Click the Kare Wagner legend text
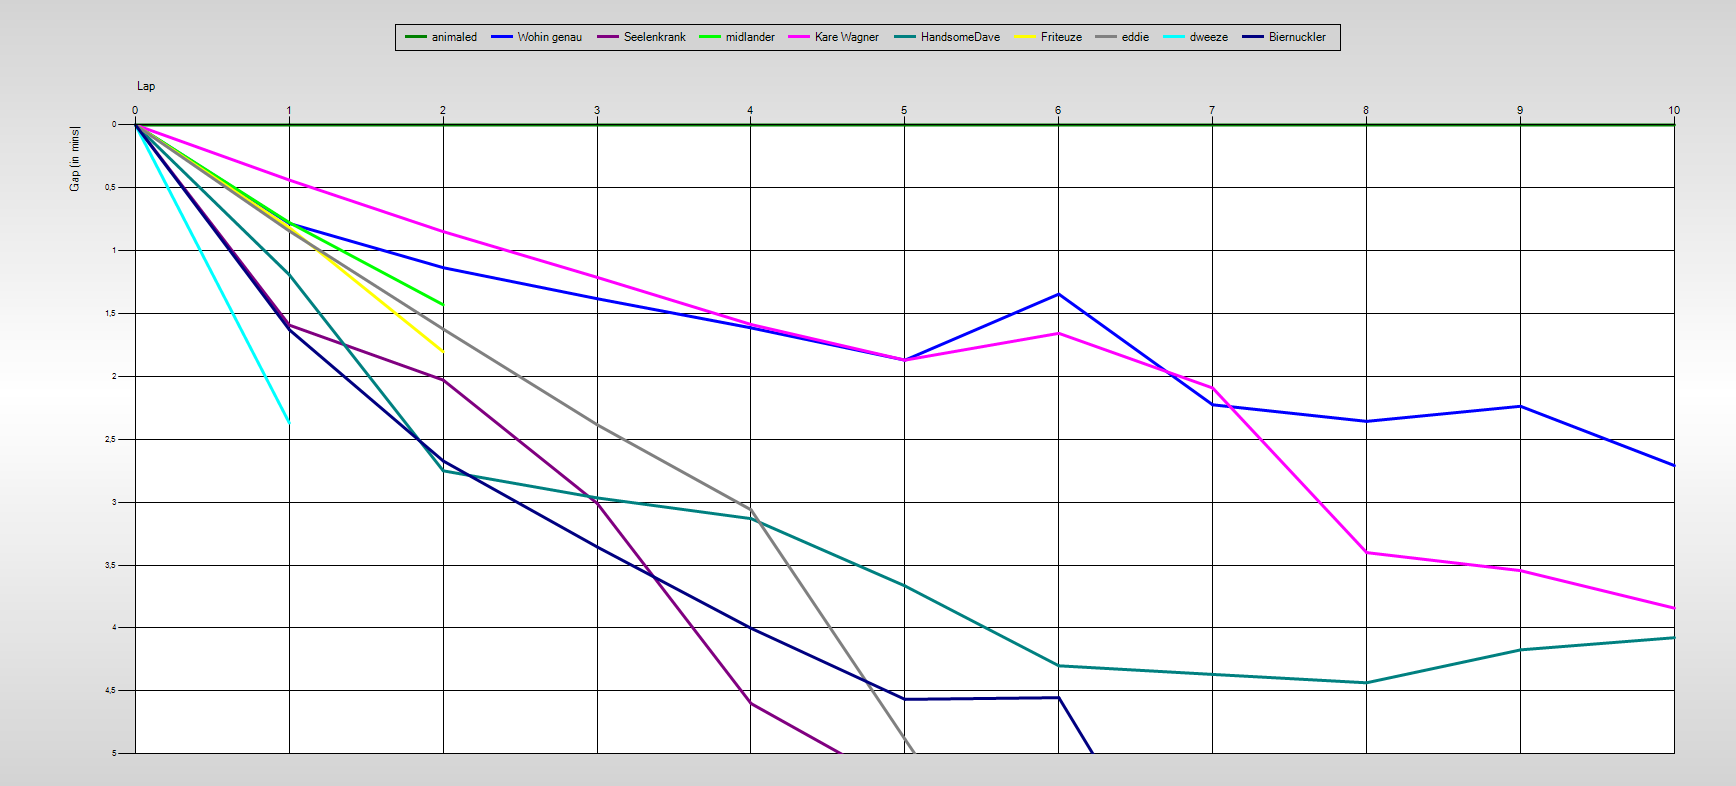 pyautogui.click(x=846, y=37)
